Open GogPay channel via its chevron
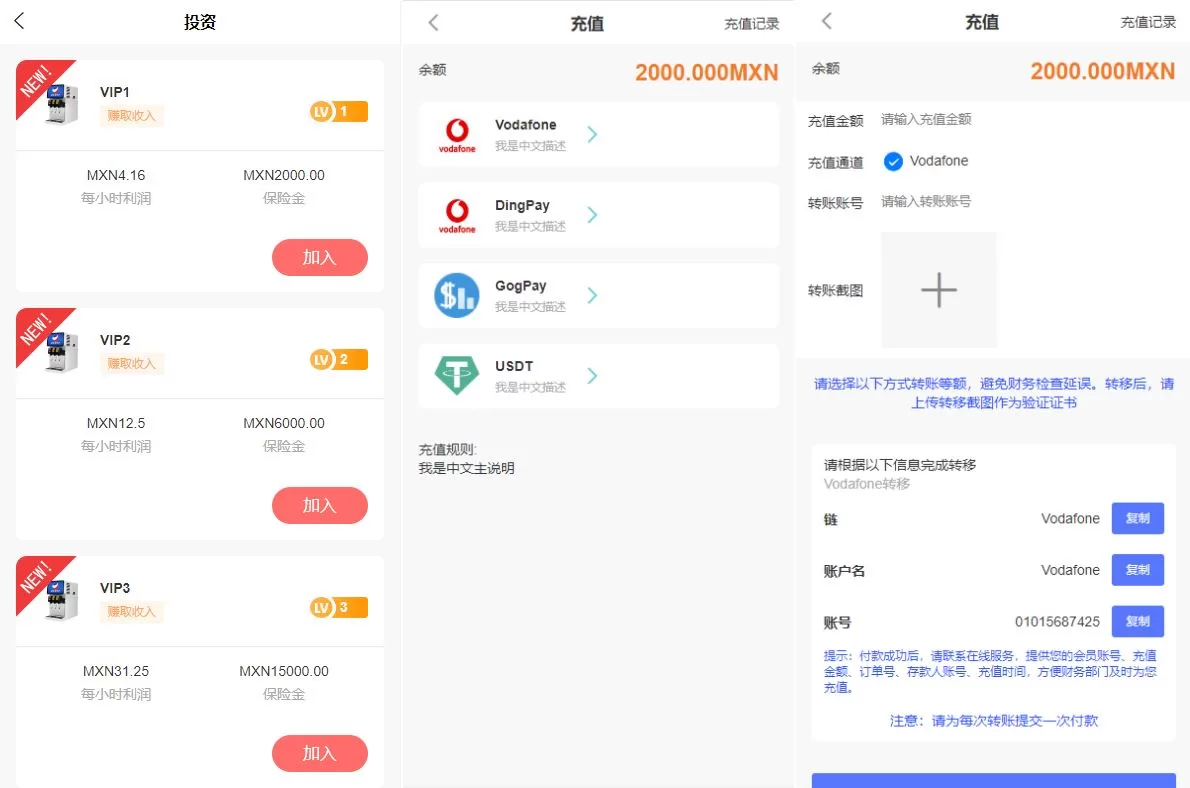 coord(592,295)
